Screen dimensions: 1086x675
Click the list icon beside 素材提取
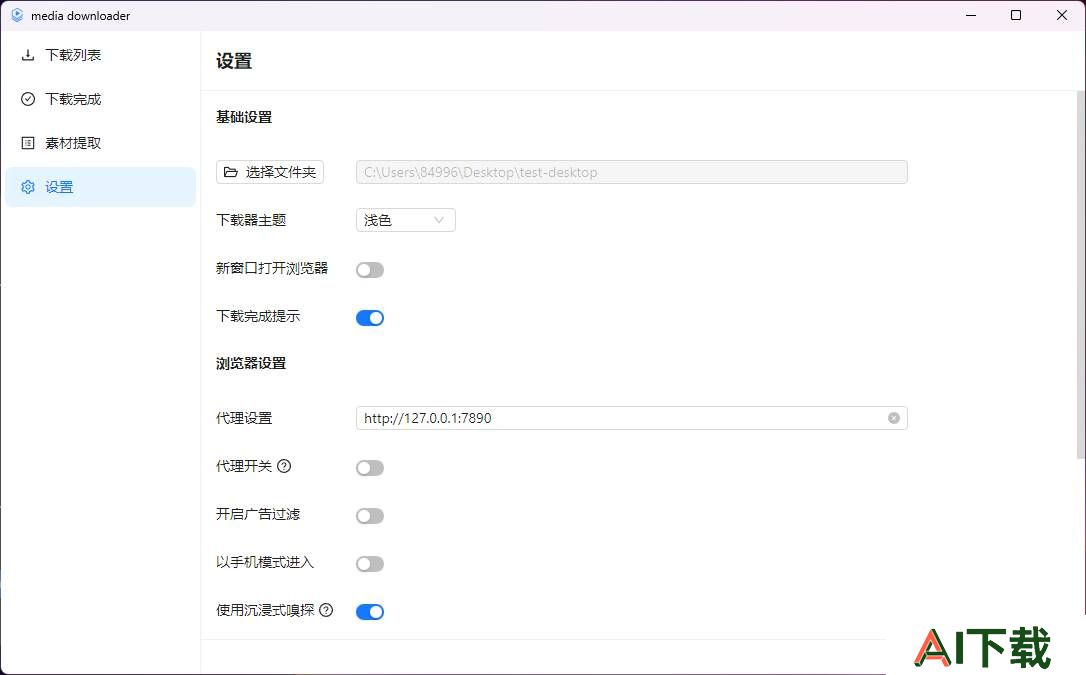click(28, 143)
